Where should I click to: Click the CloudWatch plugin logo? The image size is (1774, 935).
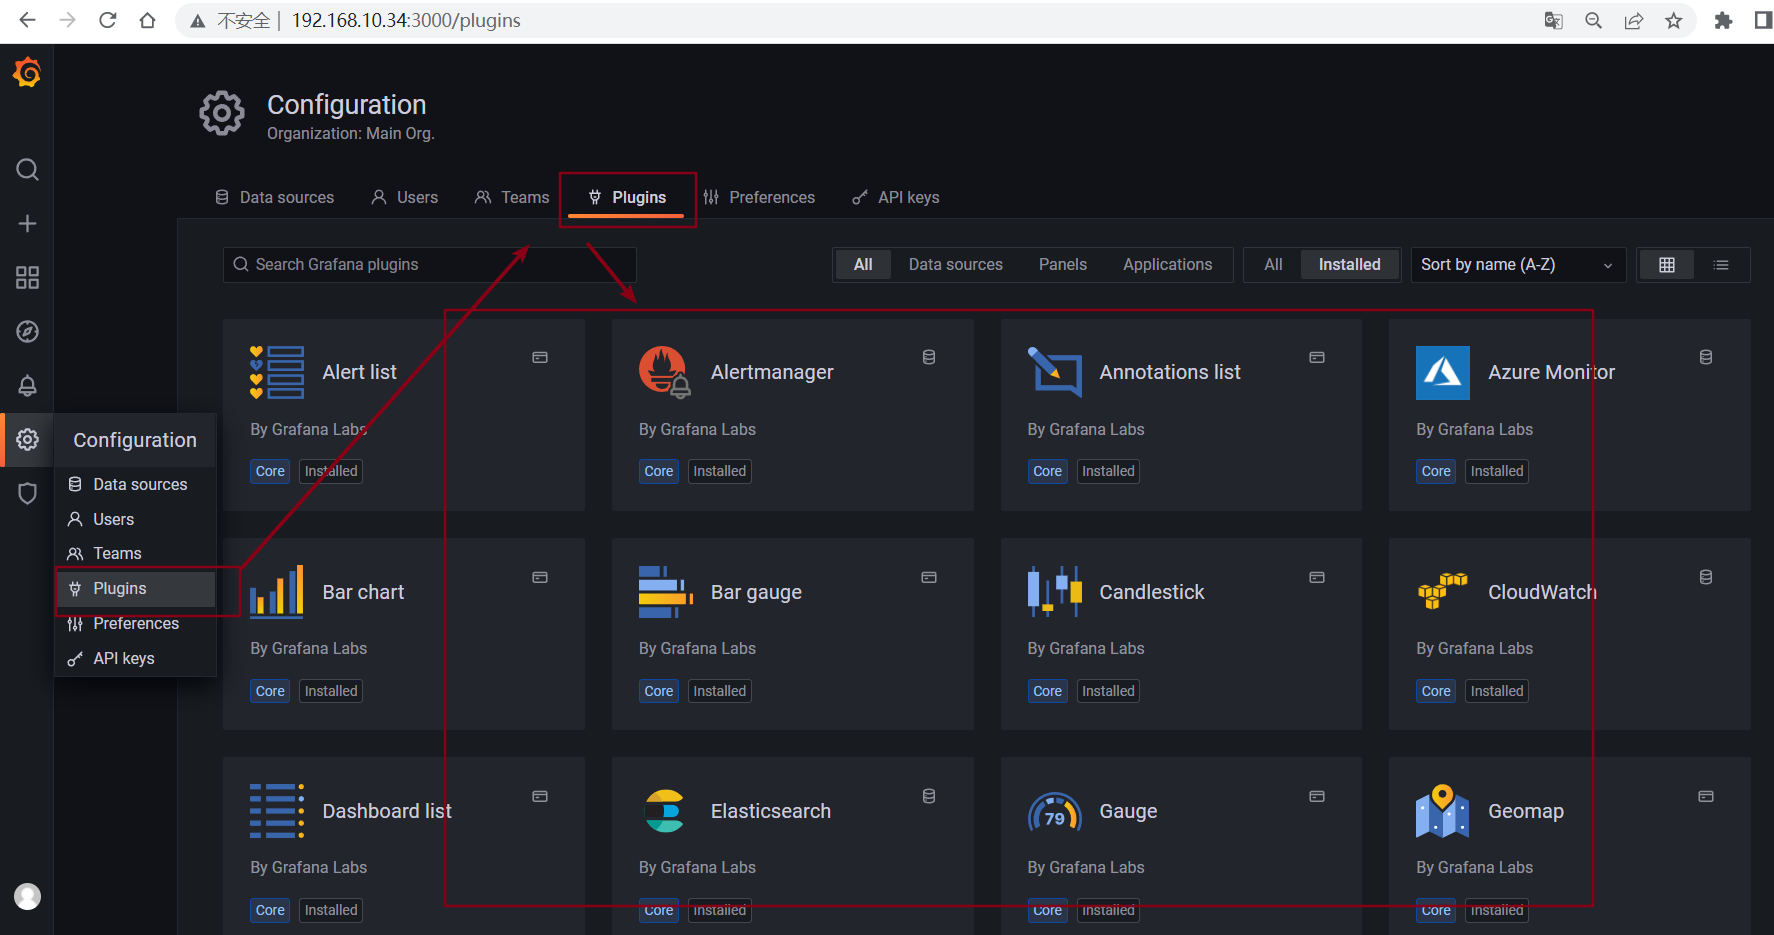[x=1443, y=592]
